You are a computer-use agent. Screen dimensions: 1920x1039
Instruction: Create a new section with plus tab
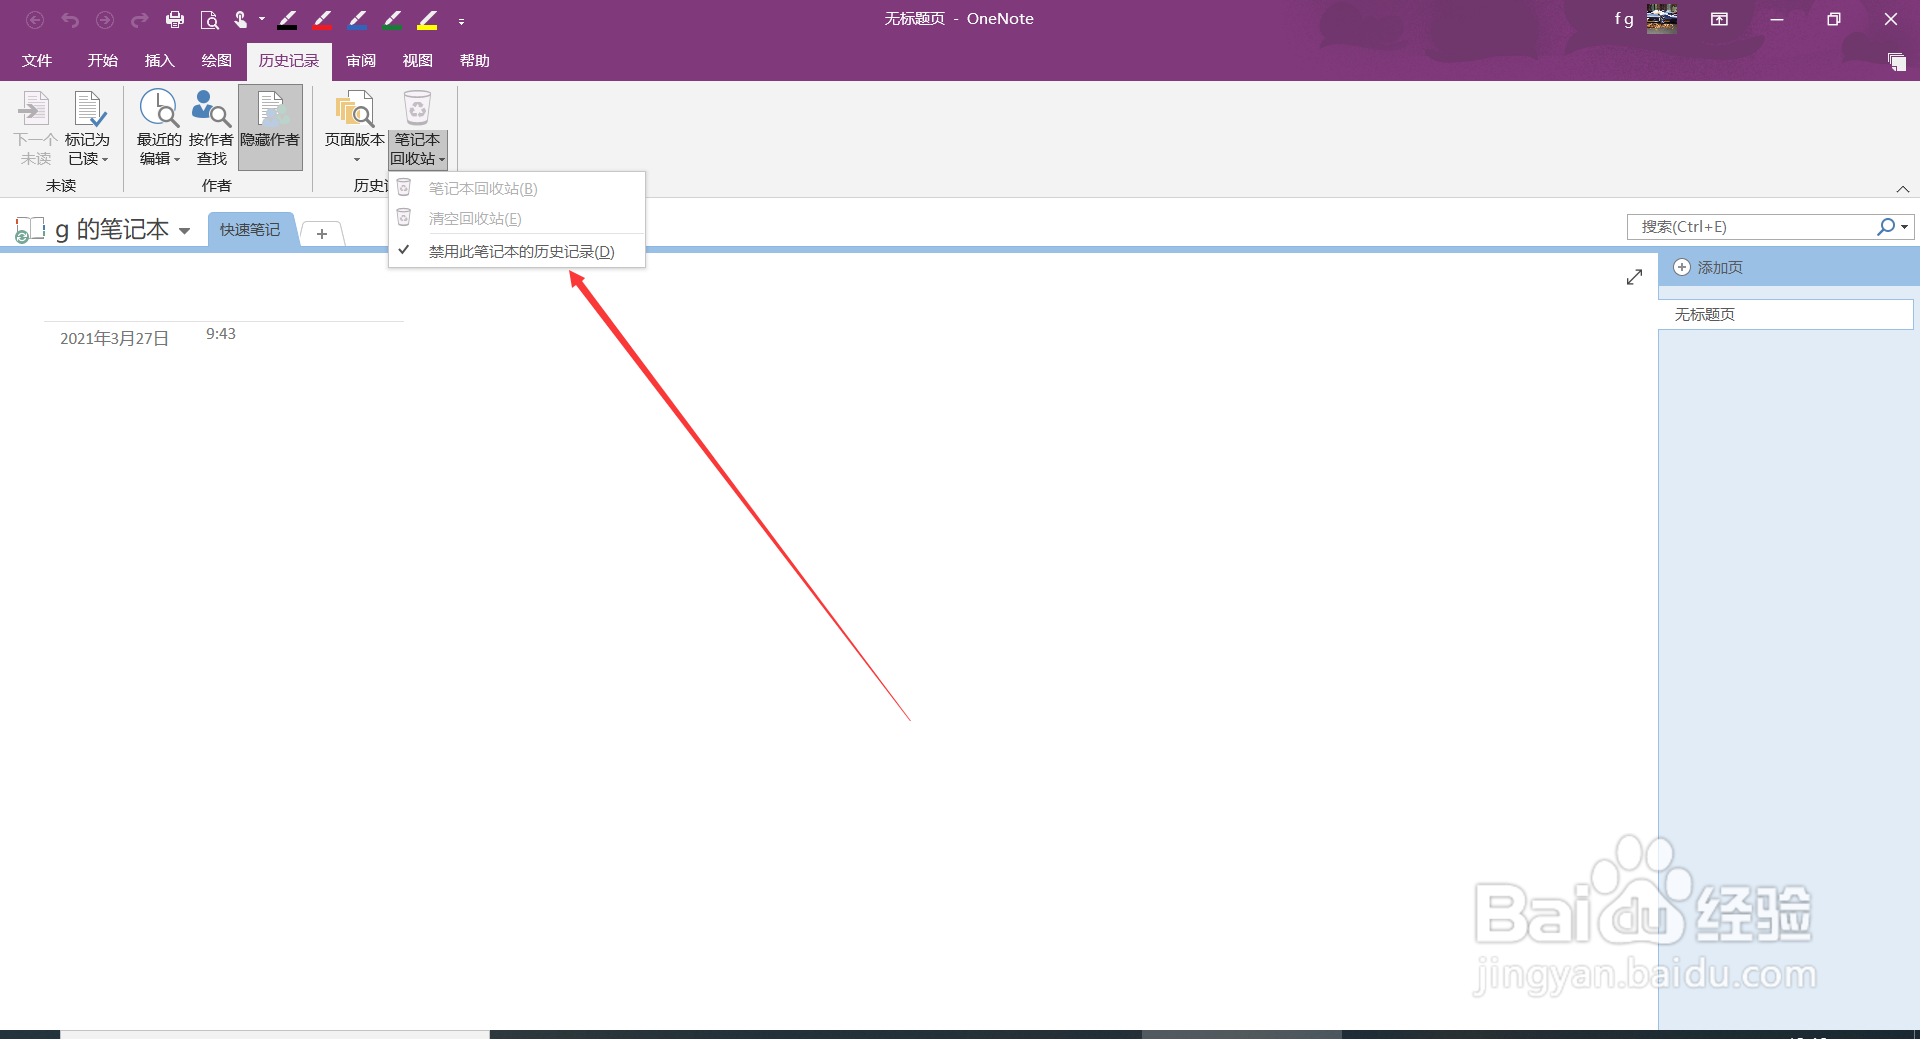322,233
